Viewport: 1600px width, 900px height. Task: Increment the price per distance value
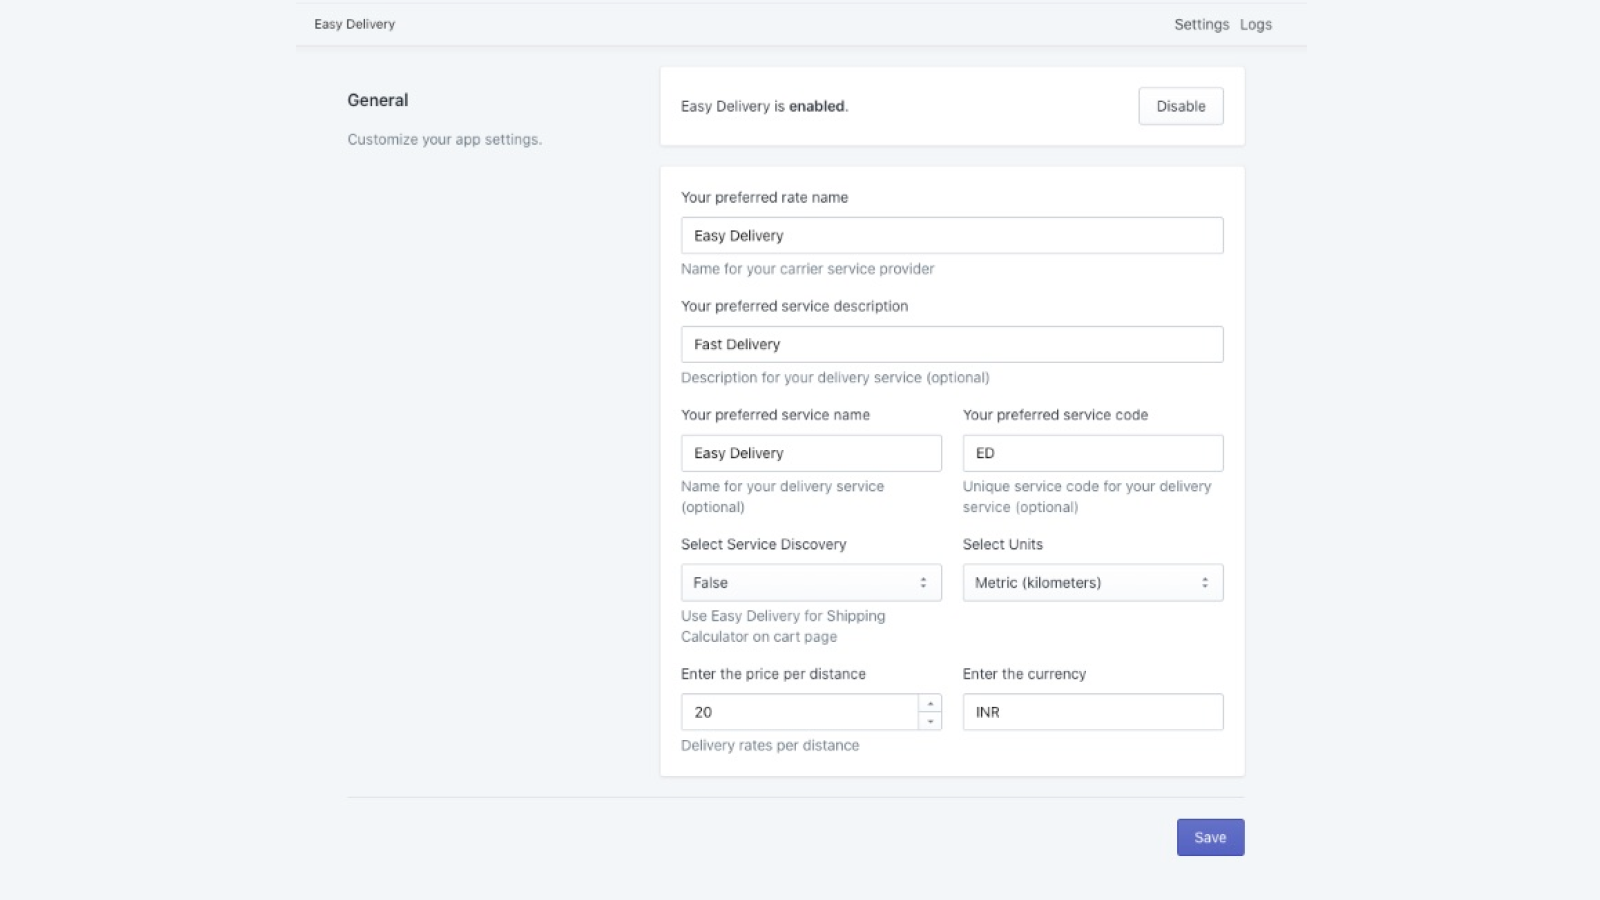[929, 704]
